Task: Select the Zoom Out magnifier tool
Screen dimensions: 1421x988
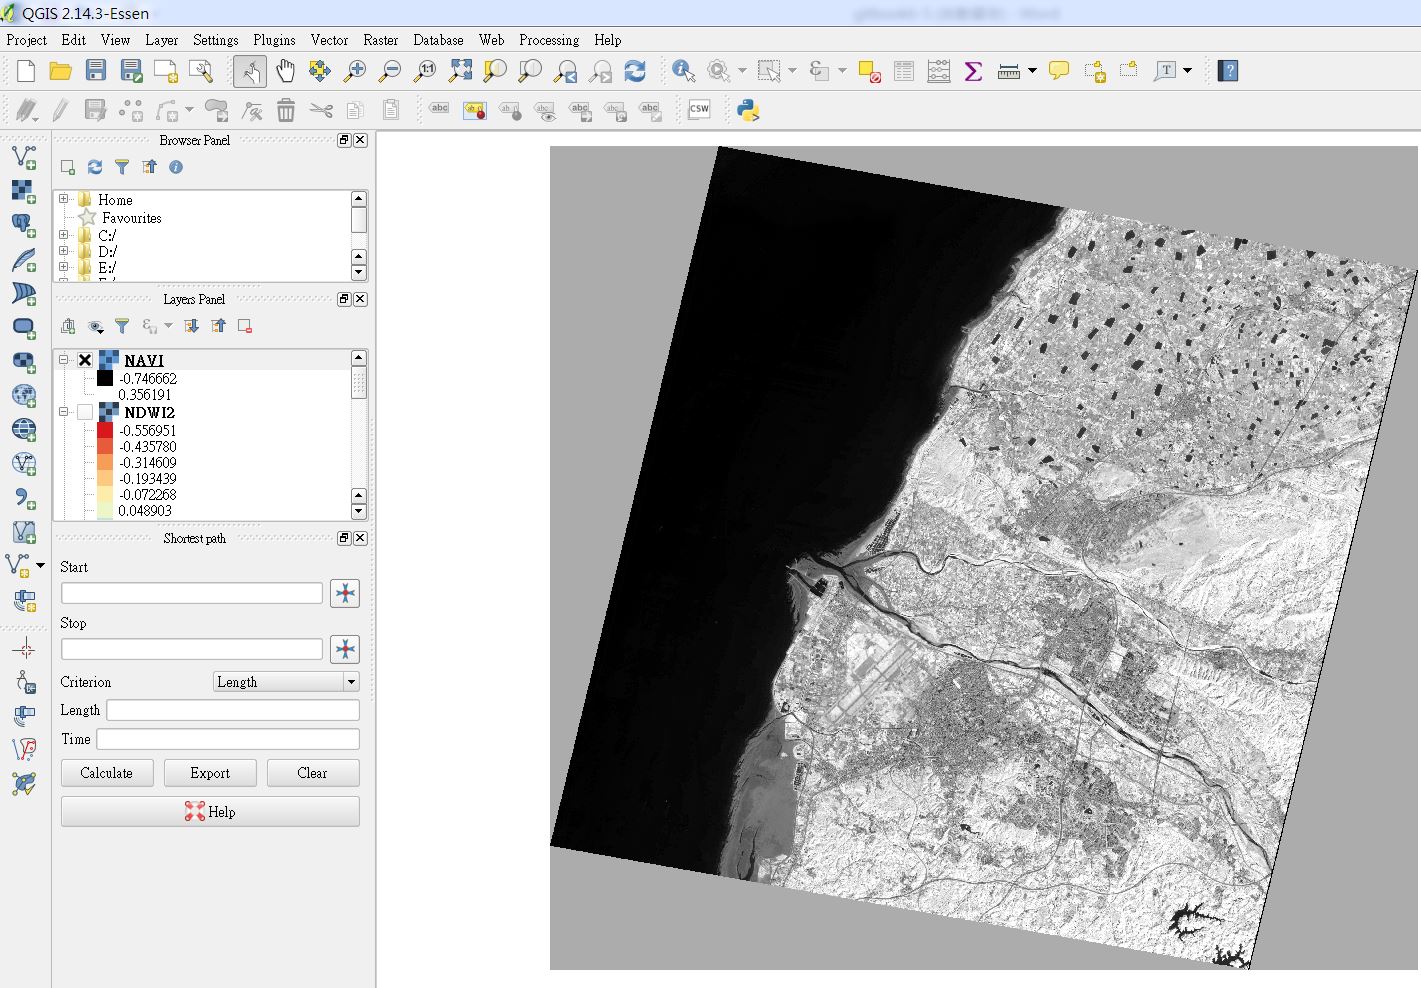Action: [390, 71]
